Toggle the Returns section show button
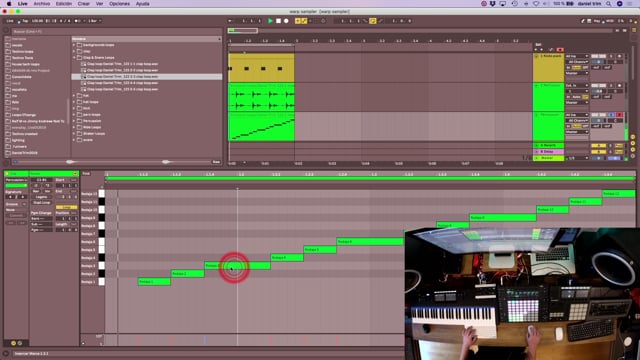The width and height of the screenshot is (640, 360). (633, 143)
